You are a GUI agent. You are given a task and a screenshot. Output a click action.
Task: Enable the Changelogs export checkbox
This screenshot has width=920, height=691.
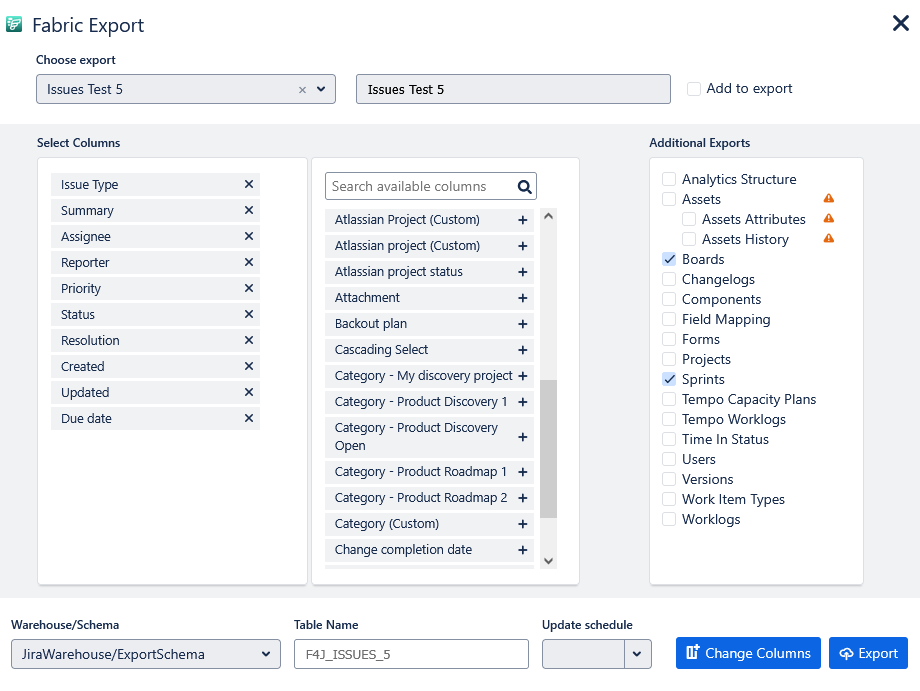pyautogui.click(x=669, y=279)
